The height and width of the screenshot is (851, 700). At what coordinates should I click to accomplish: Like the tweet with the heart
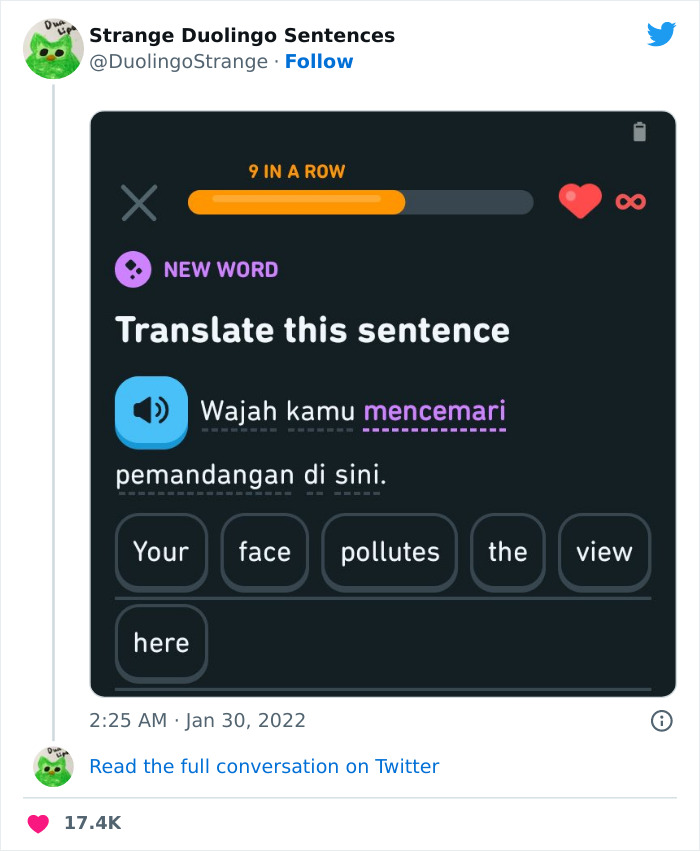pos(37,823)
